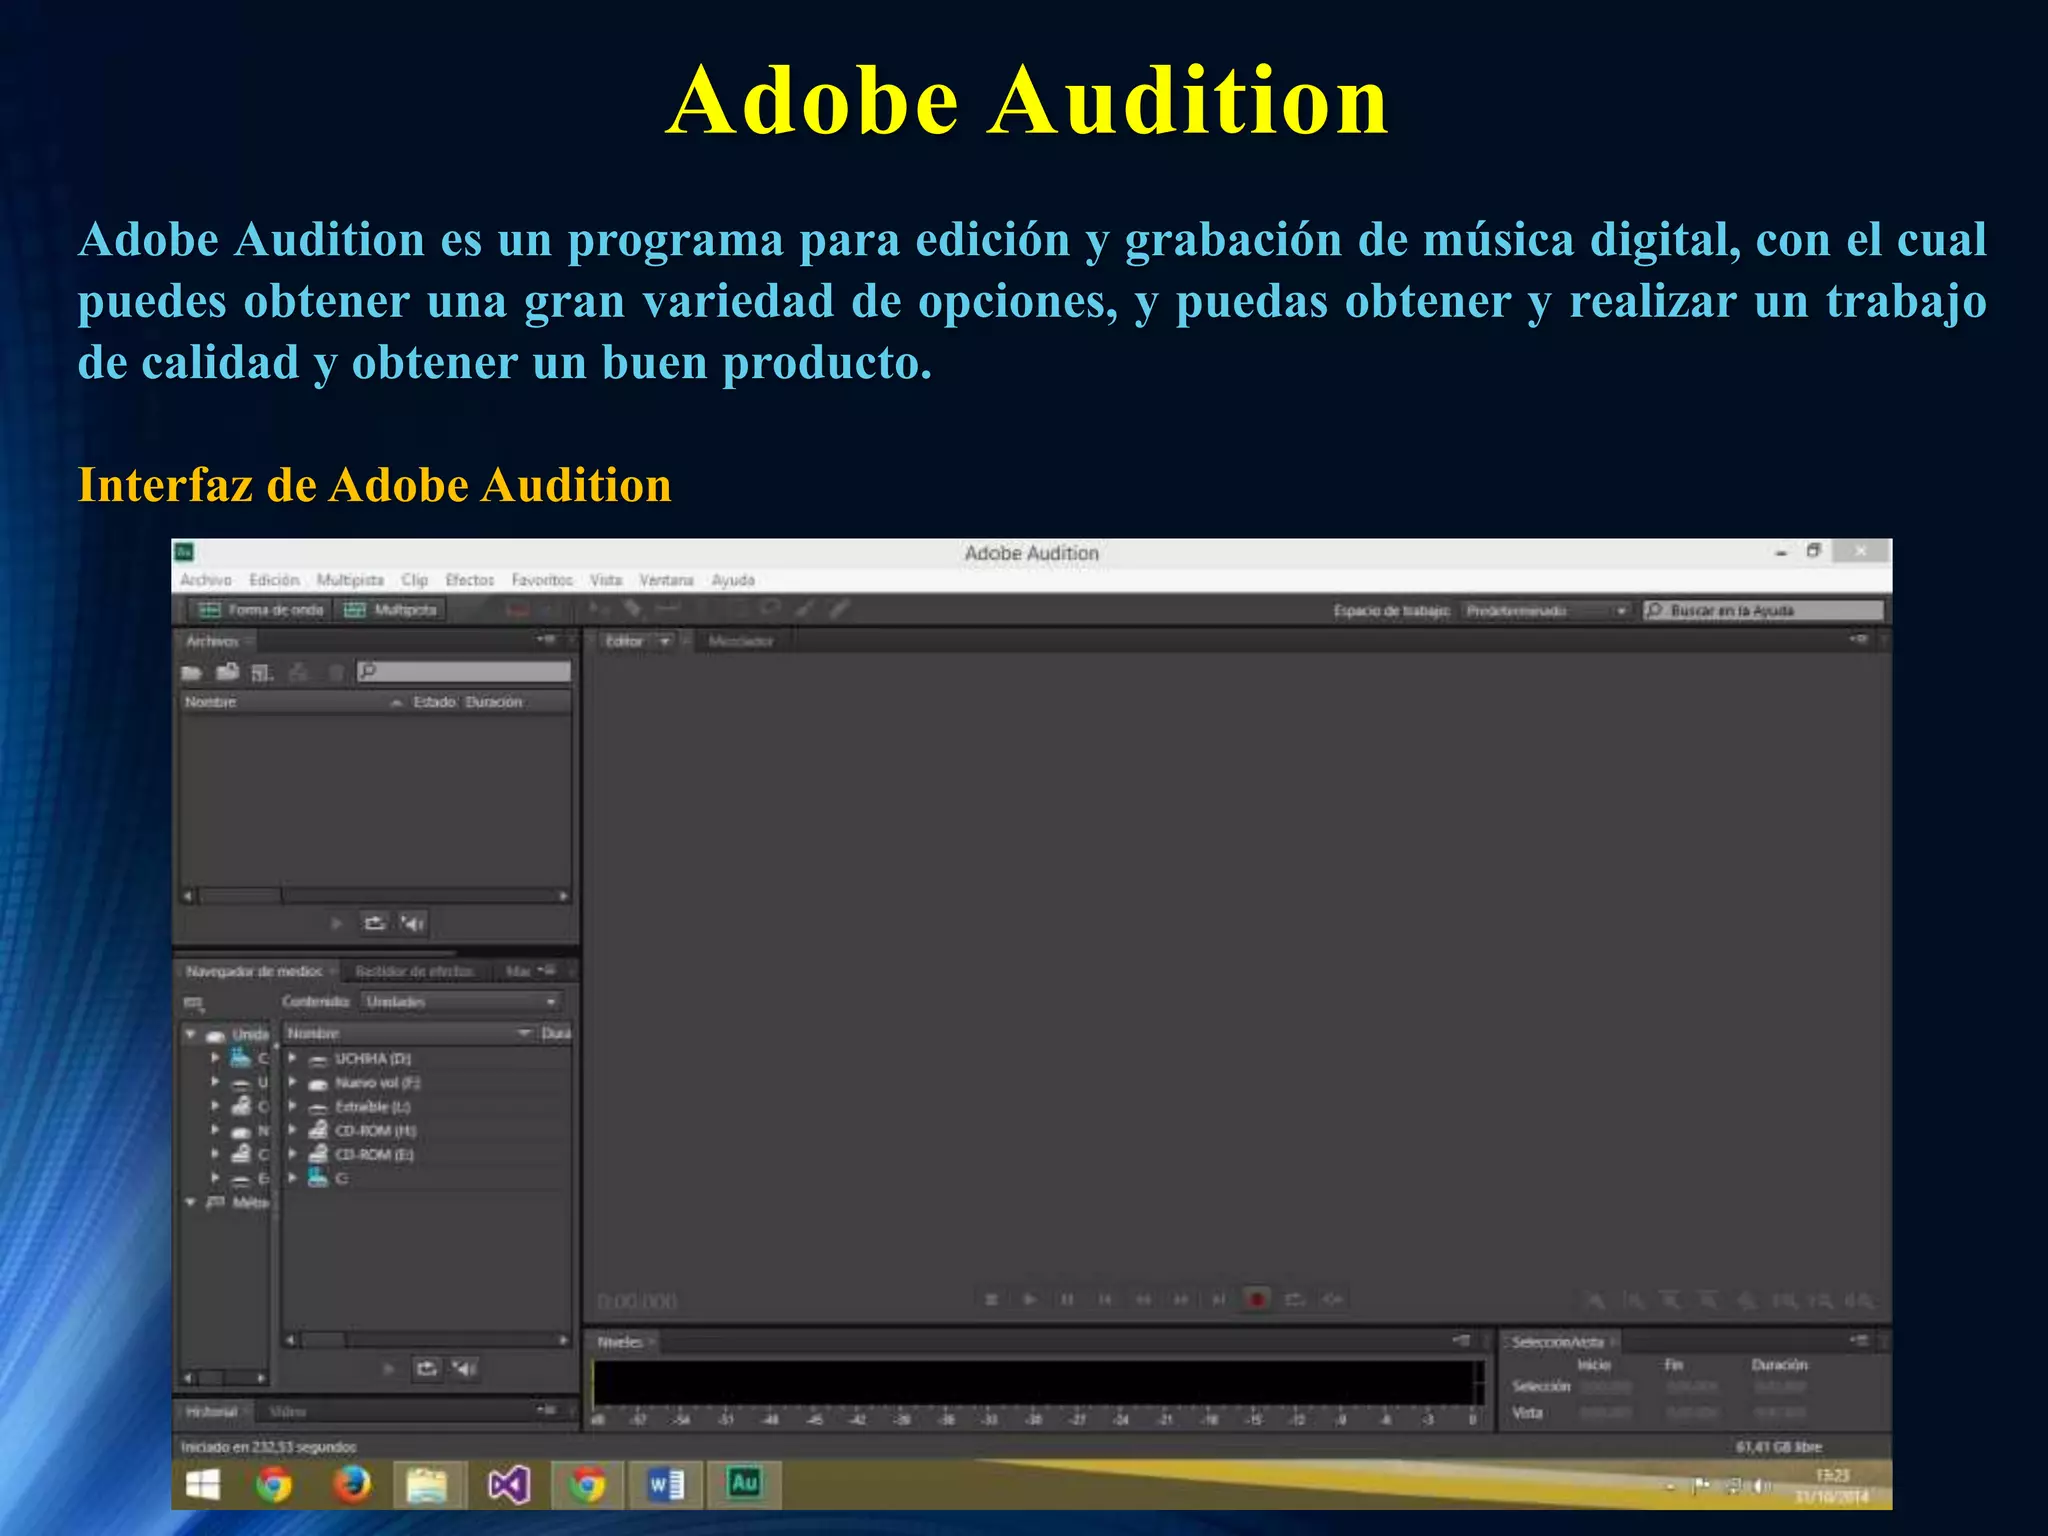Click the Adobe Audition taskbar icon
Viewport: 2048px width, 1536px height.
click(x=744, y=1485)
